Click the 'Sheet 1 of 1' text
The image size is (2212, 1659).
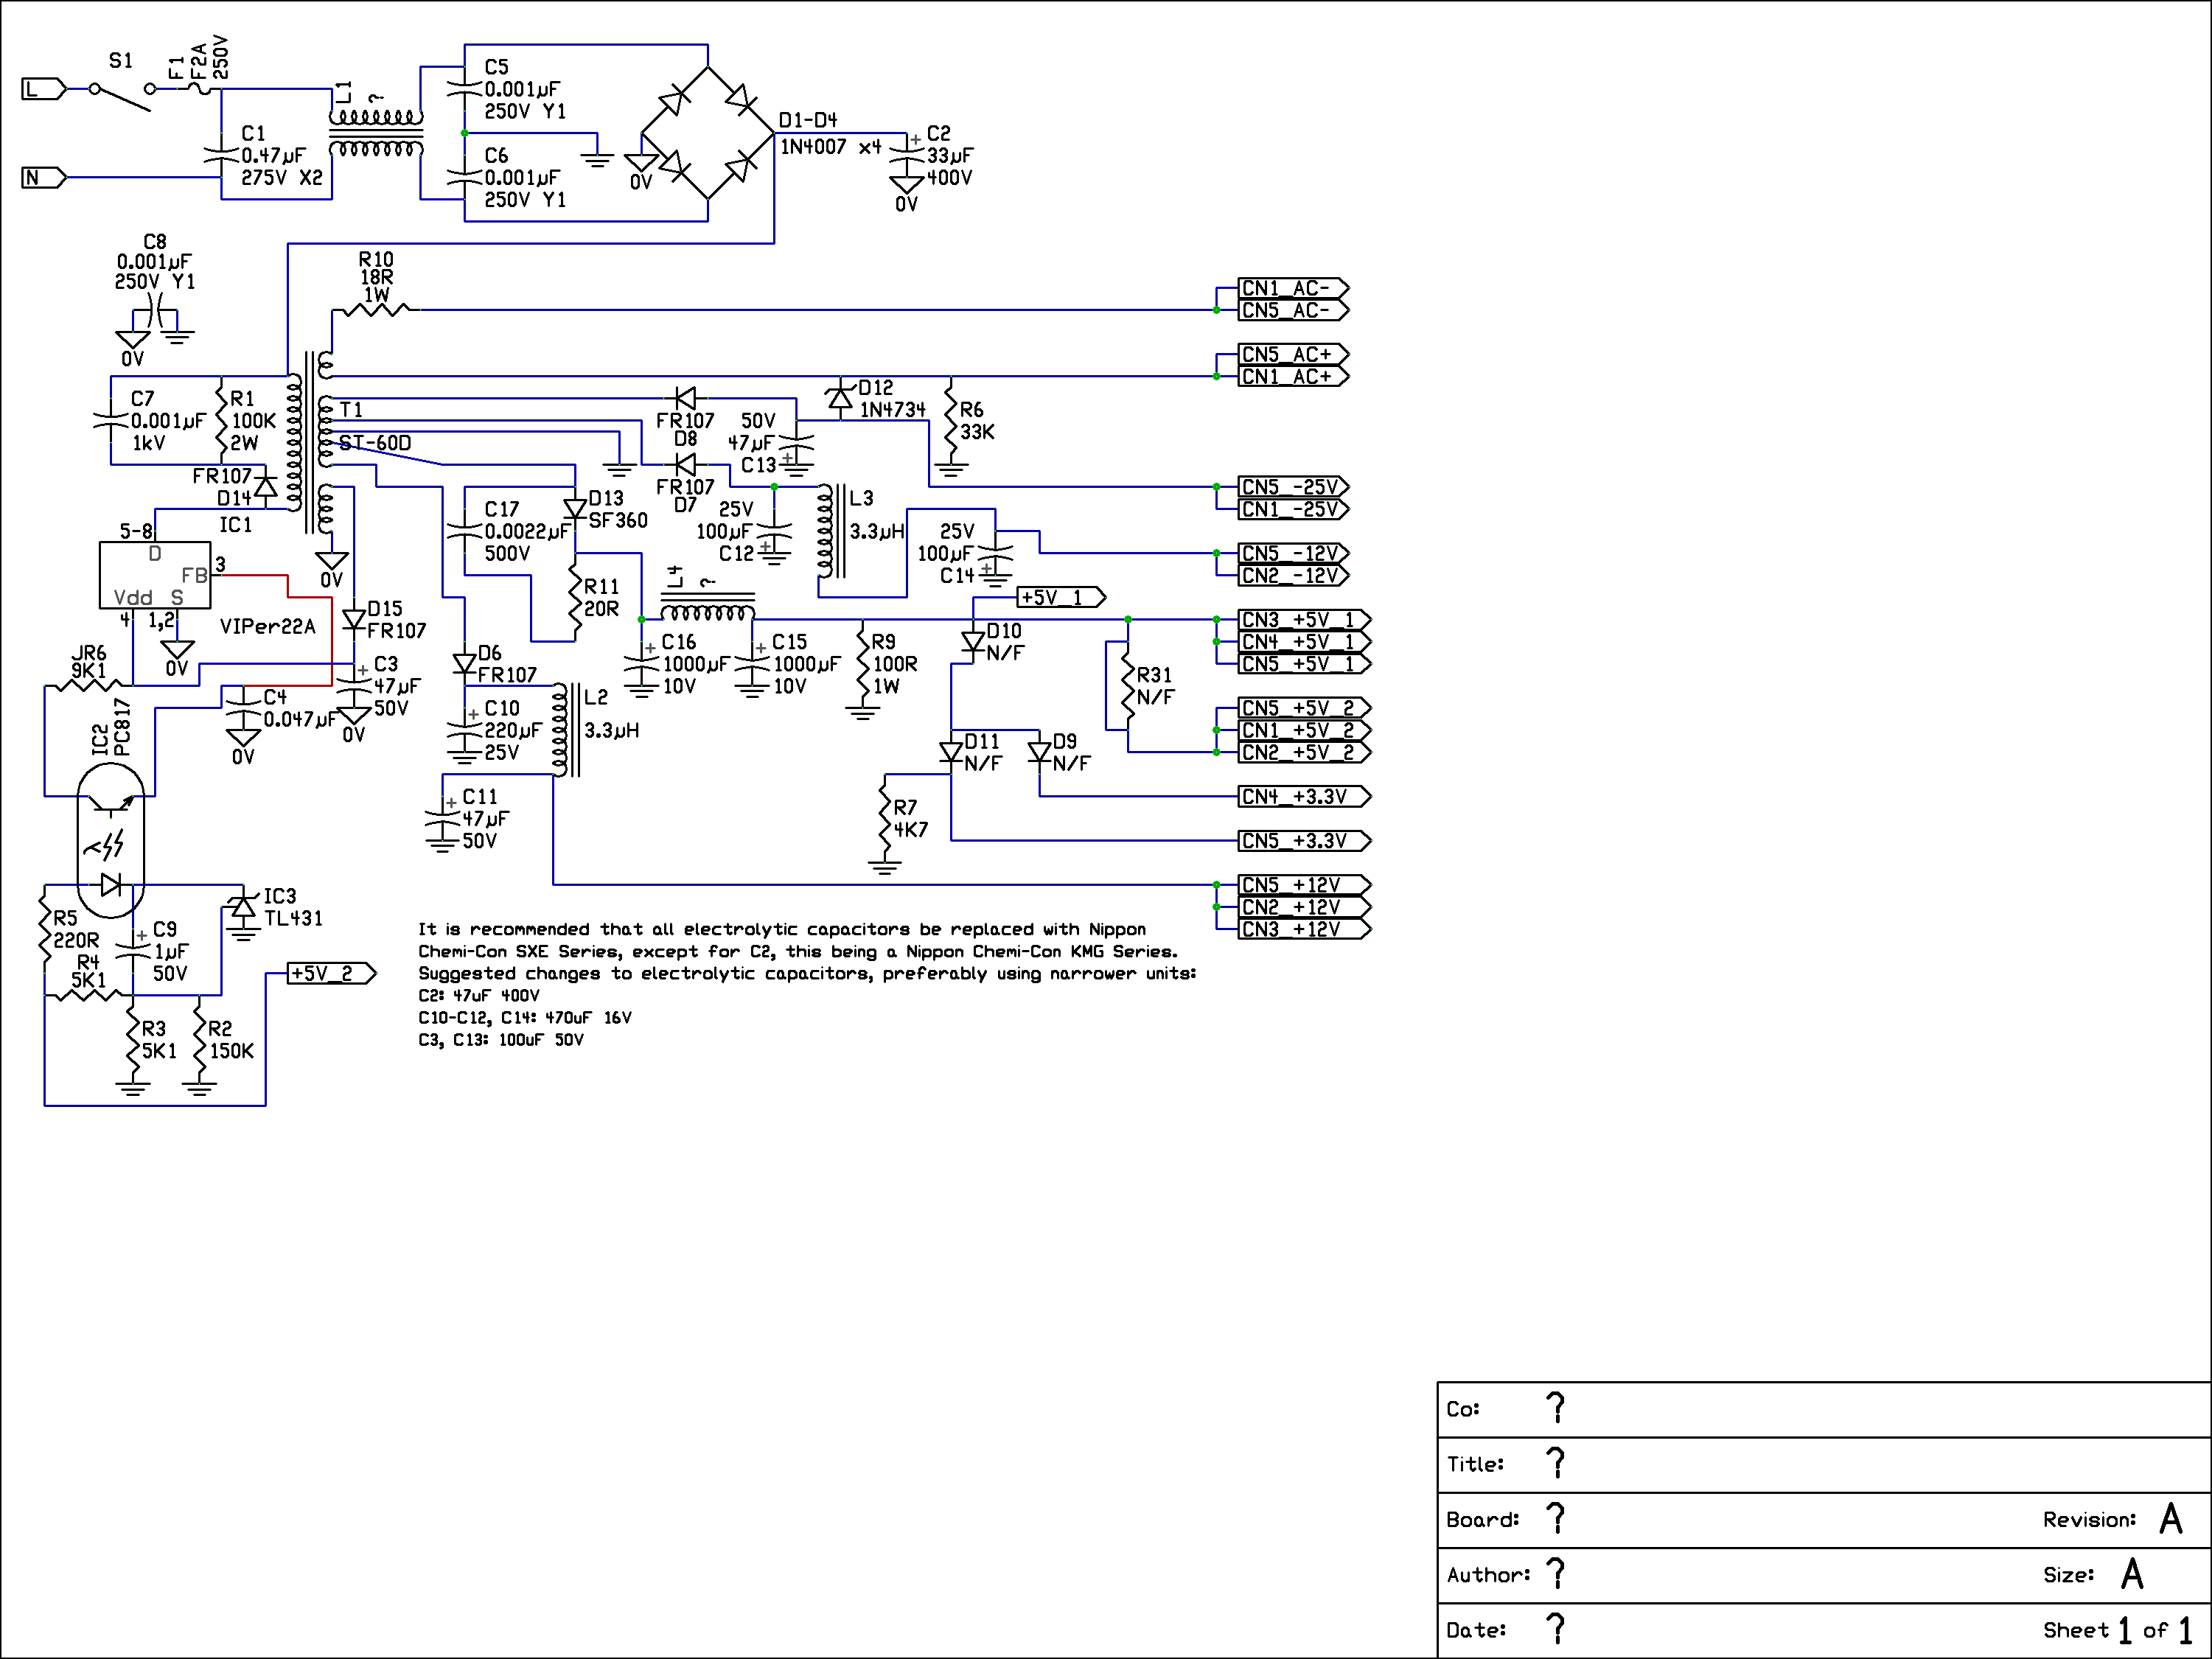[x=2117, y=1630]
